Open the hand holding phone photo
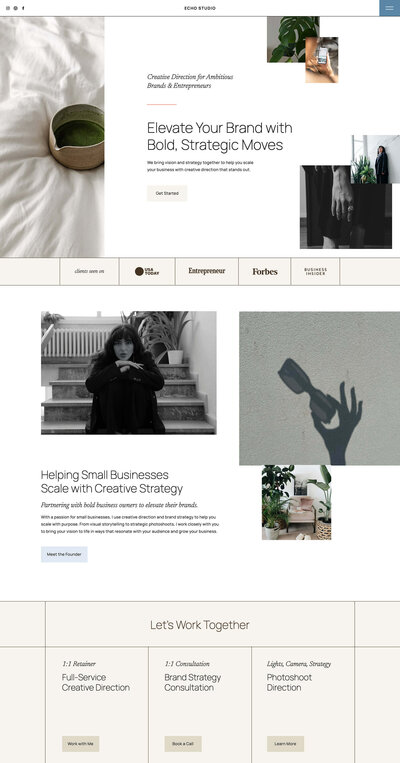Screen dimensions: 400x763 (322, 60)
